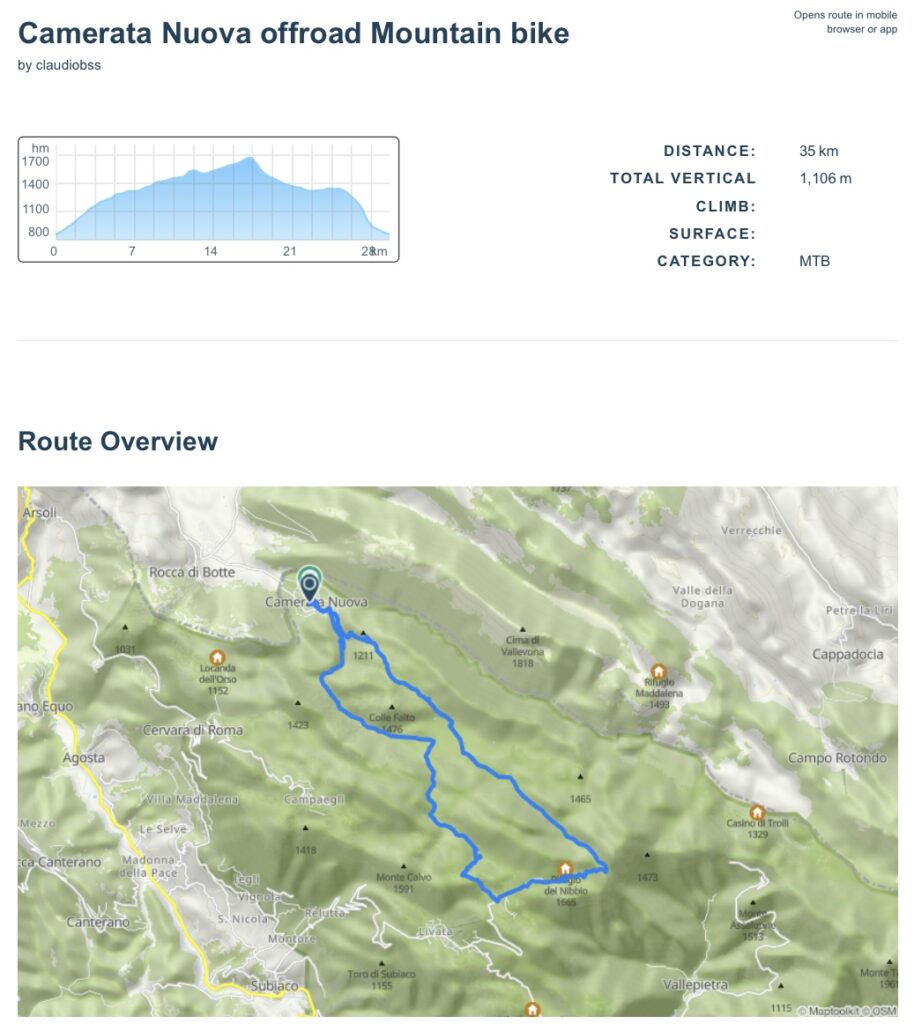This screenshot has width=914, height=1024.
Task: Open the OSM attribution link
Action: pyautogui.click(x=884, y=1010)
